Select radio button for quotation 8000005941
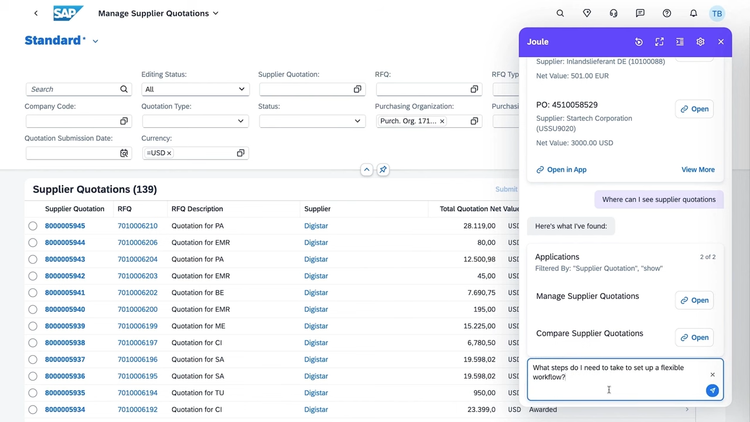The image size is (750, 422). (x=33, y=293)
